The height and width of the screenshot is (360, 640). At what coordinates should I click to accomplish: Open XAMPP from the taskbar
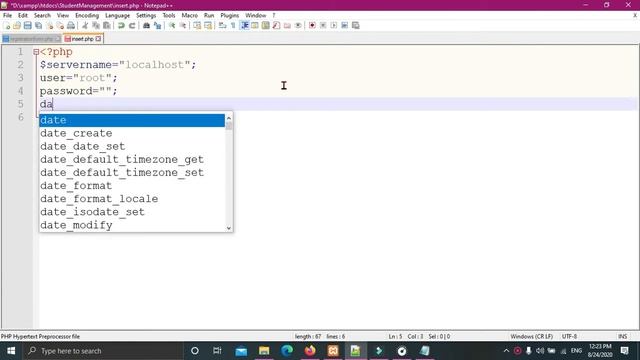(x=333, y=351)
